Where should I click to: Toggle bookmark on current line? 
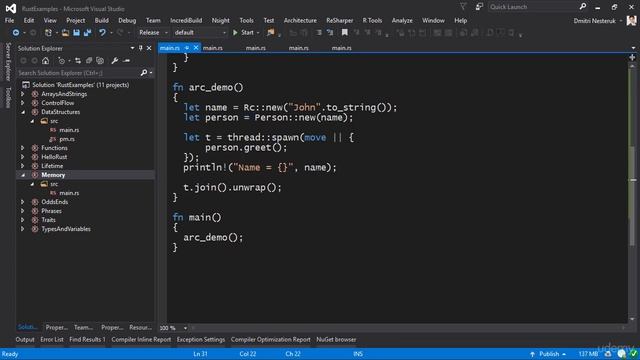click(x=345, y=33)
